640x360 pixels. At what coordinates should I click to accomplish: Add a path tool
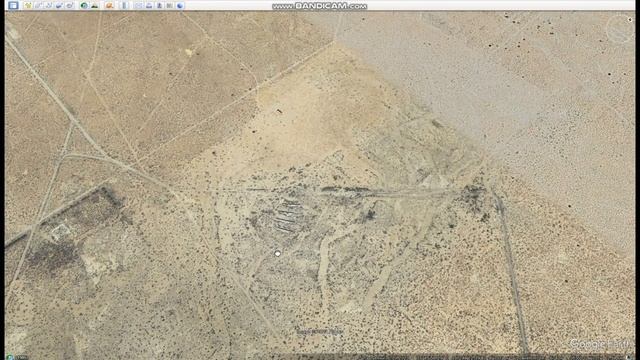coord(49,5)
